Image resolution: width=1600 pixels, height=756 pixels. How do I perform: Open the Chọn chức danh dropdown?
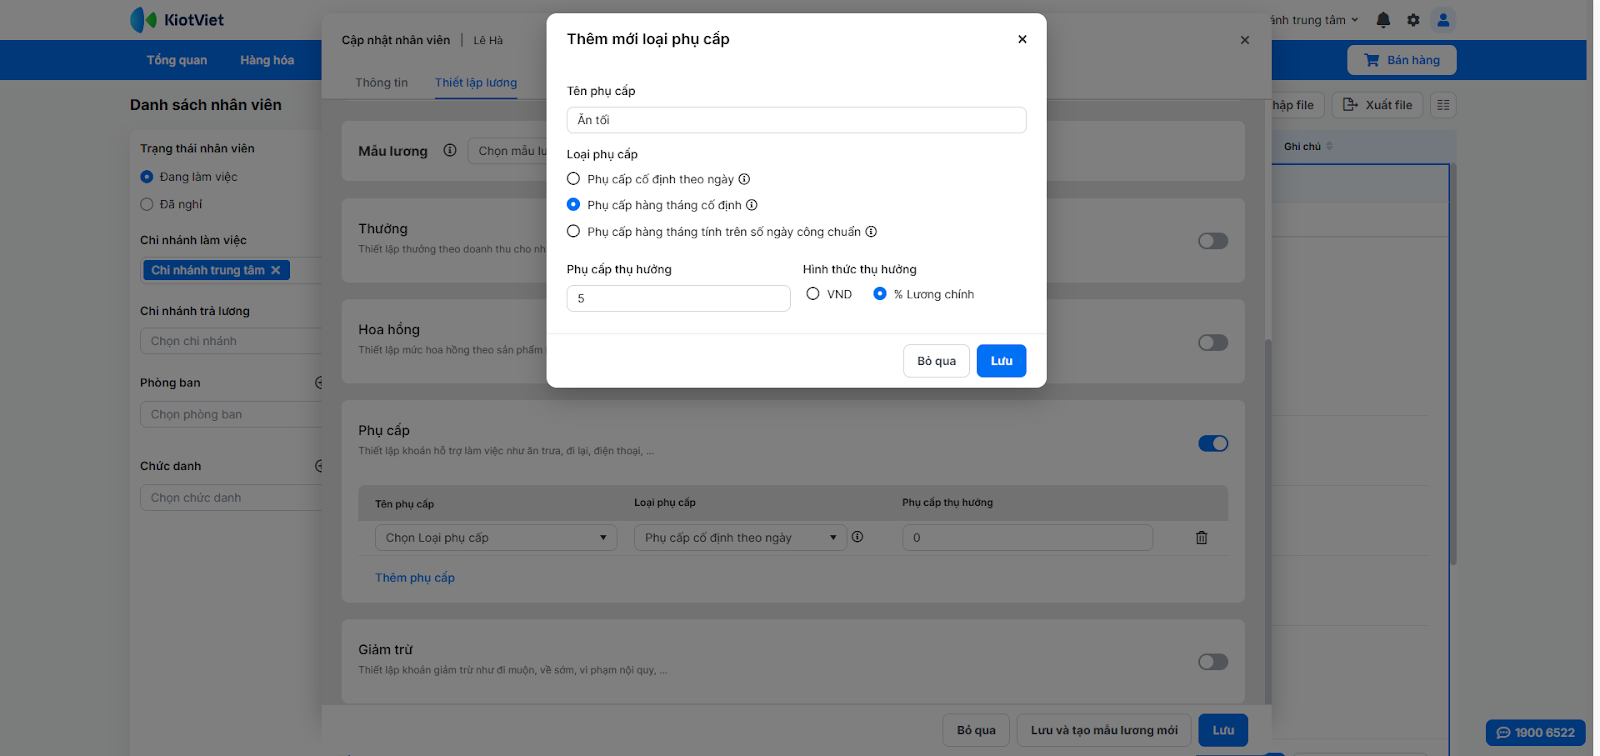tap(232, 498)
